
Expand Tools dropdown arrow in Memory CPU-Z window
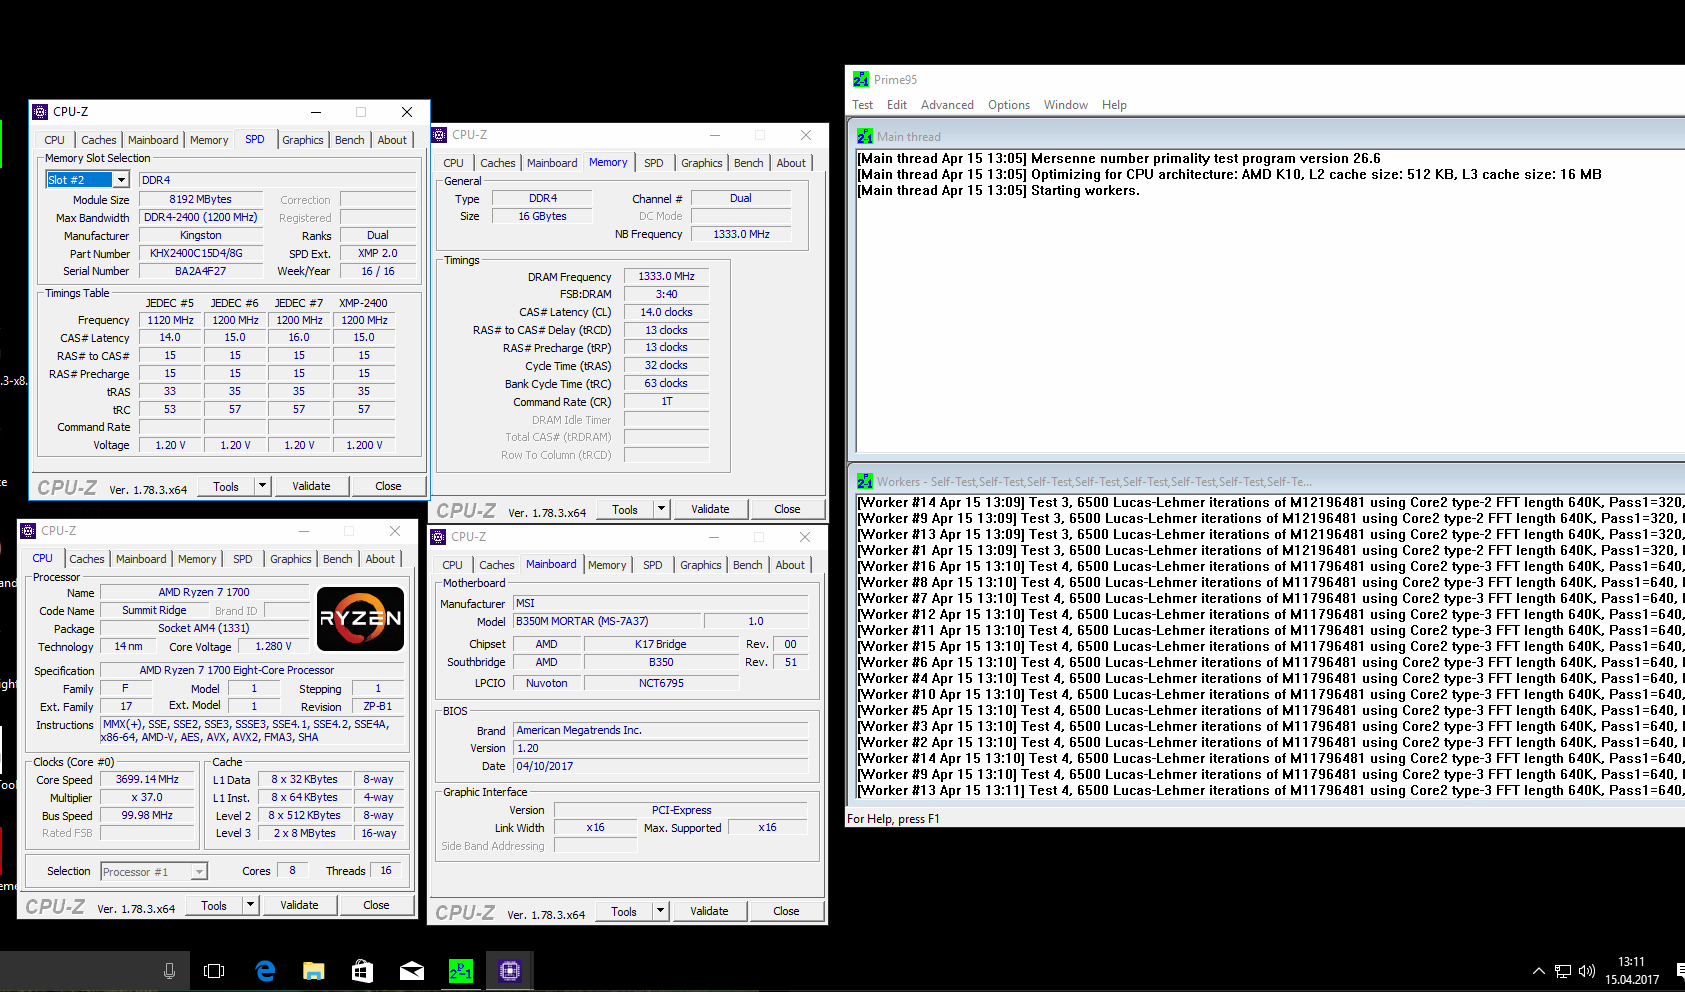(x=661, y=509)
